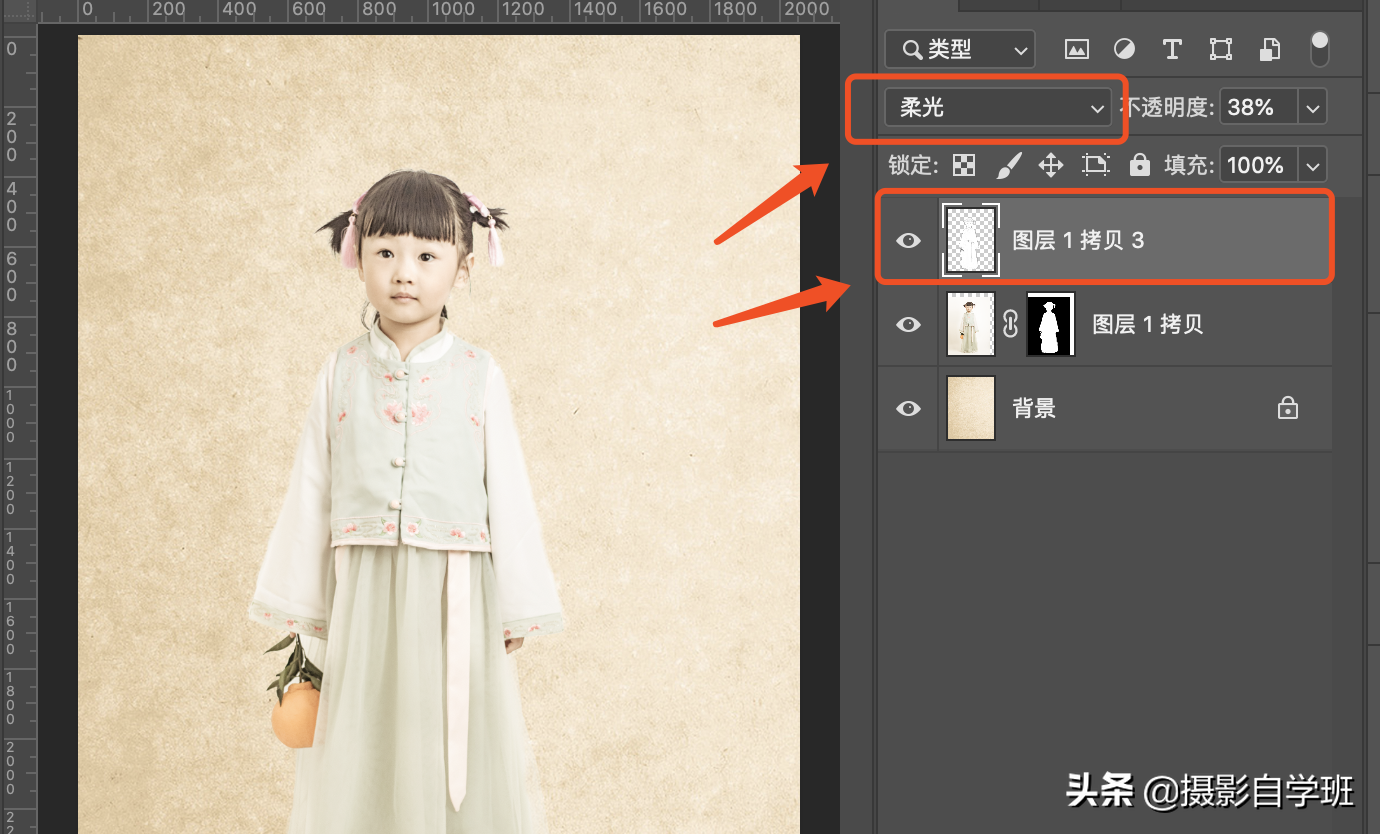Click the smart object filter icon
The image size is (1380, 834).
[x=1269, y=49]
